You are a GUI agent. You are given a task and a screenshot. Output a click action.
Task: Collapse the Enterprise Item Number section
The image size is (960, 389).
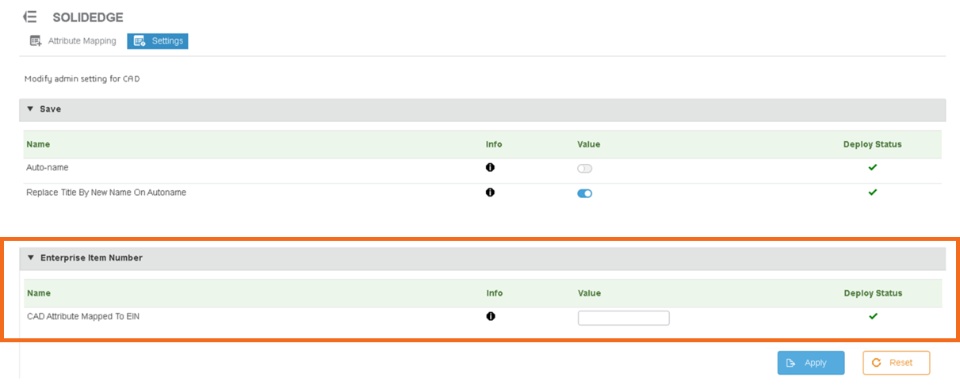[31, 258]
